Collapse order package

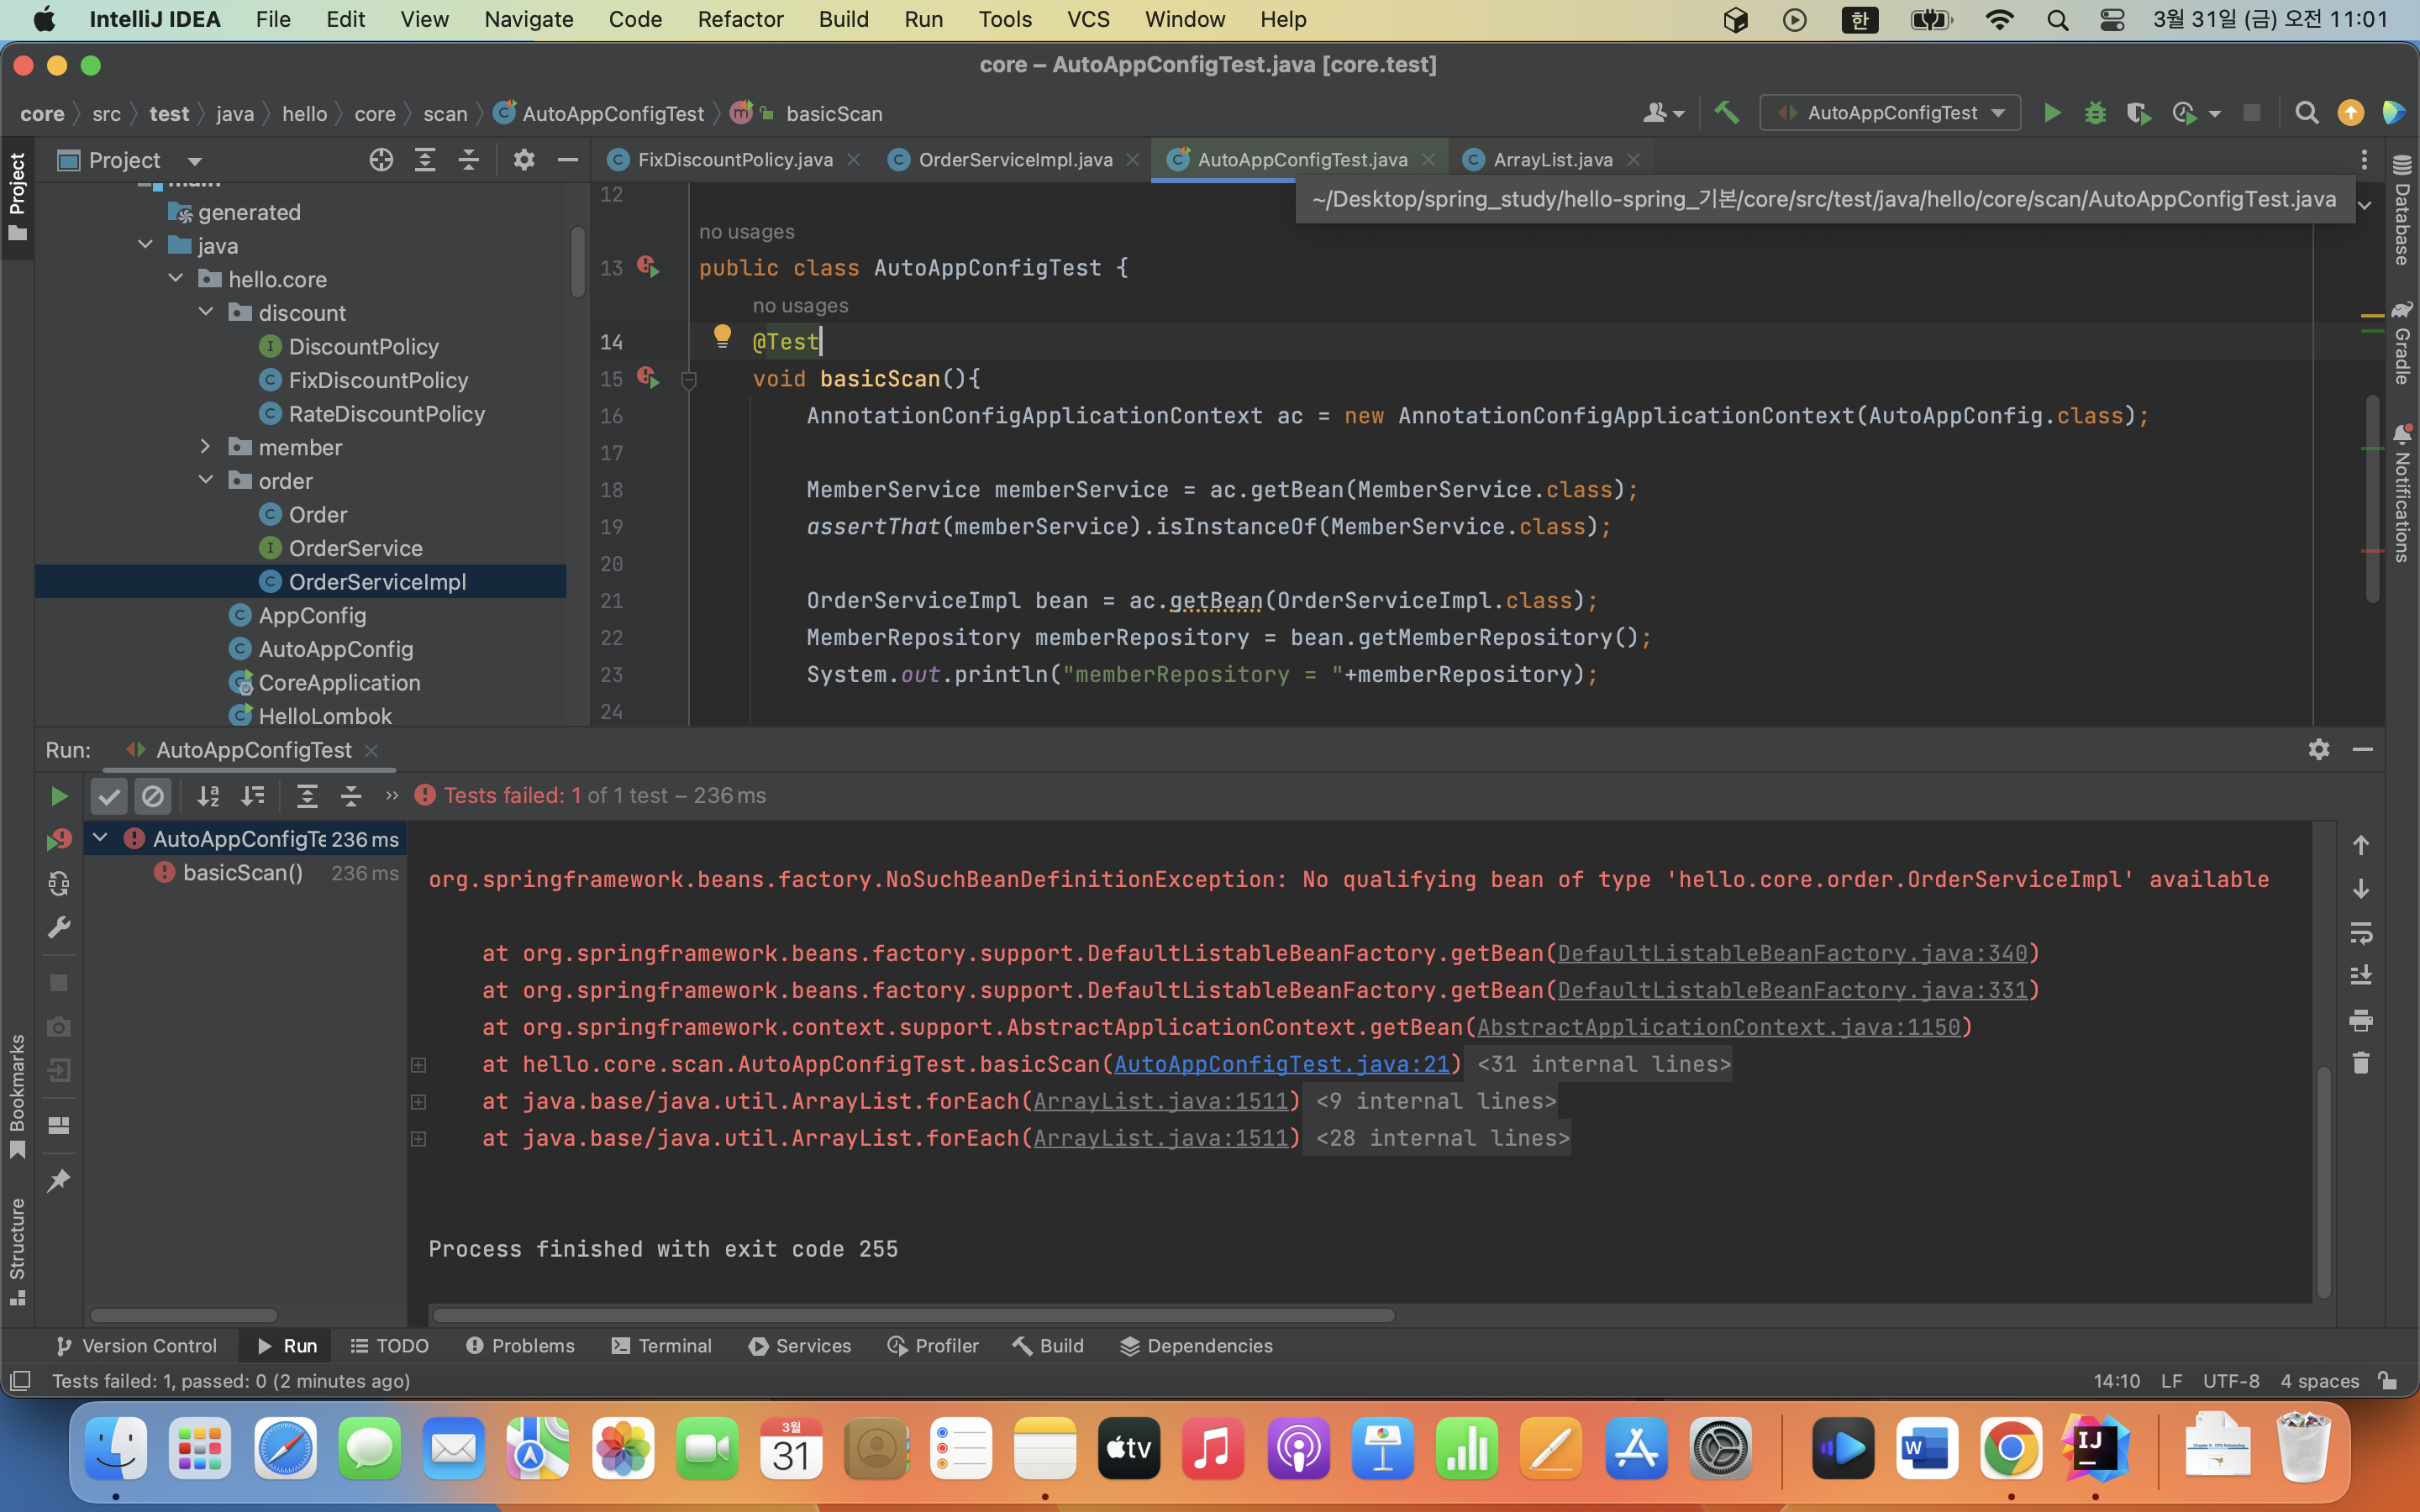point(206,480)
